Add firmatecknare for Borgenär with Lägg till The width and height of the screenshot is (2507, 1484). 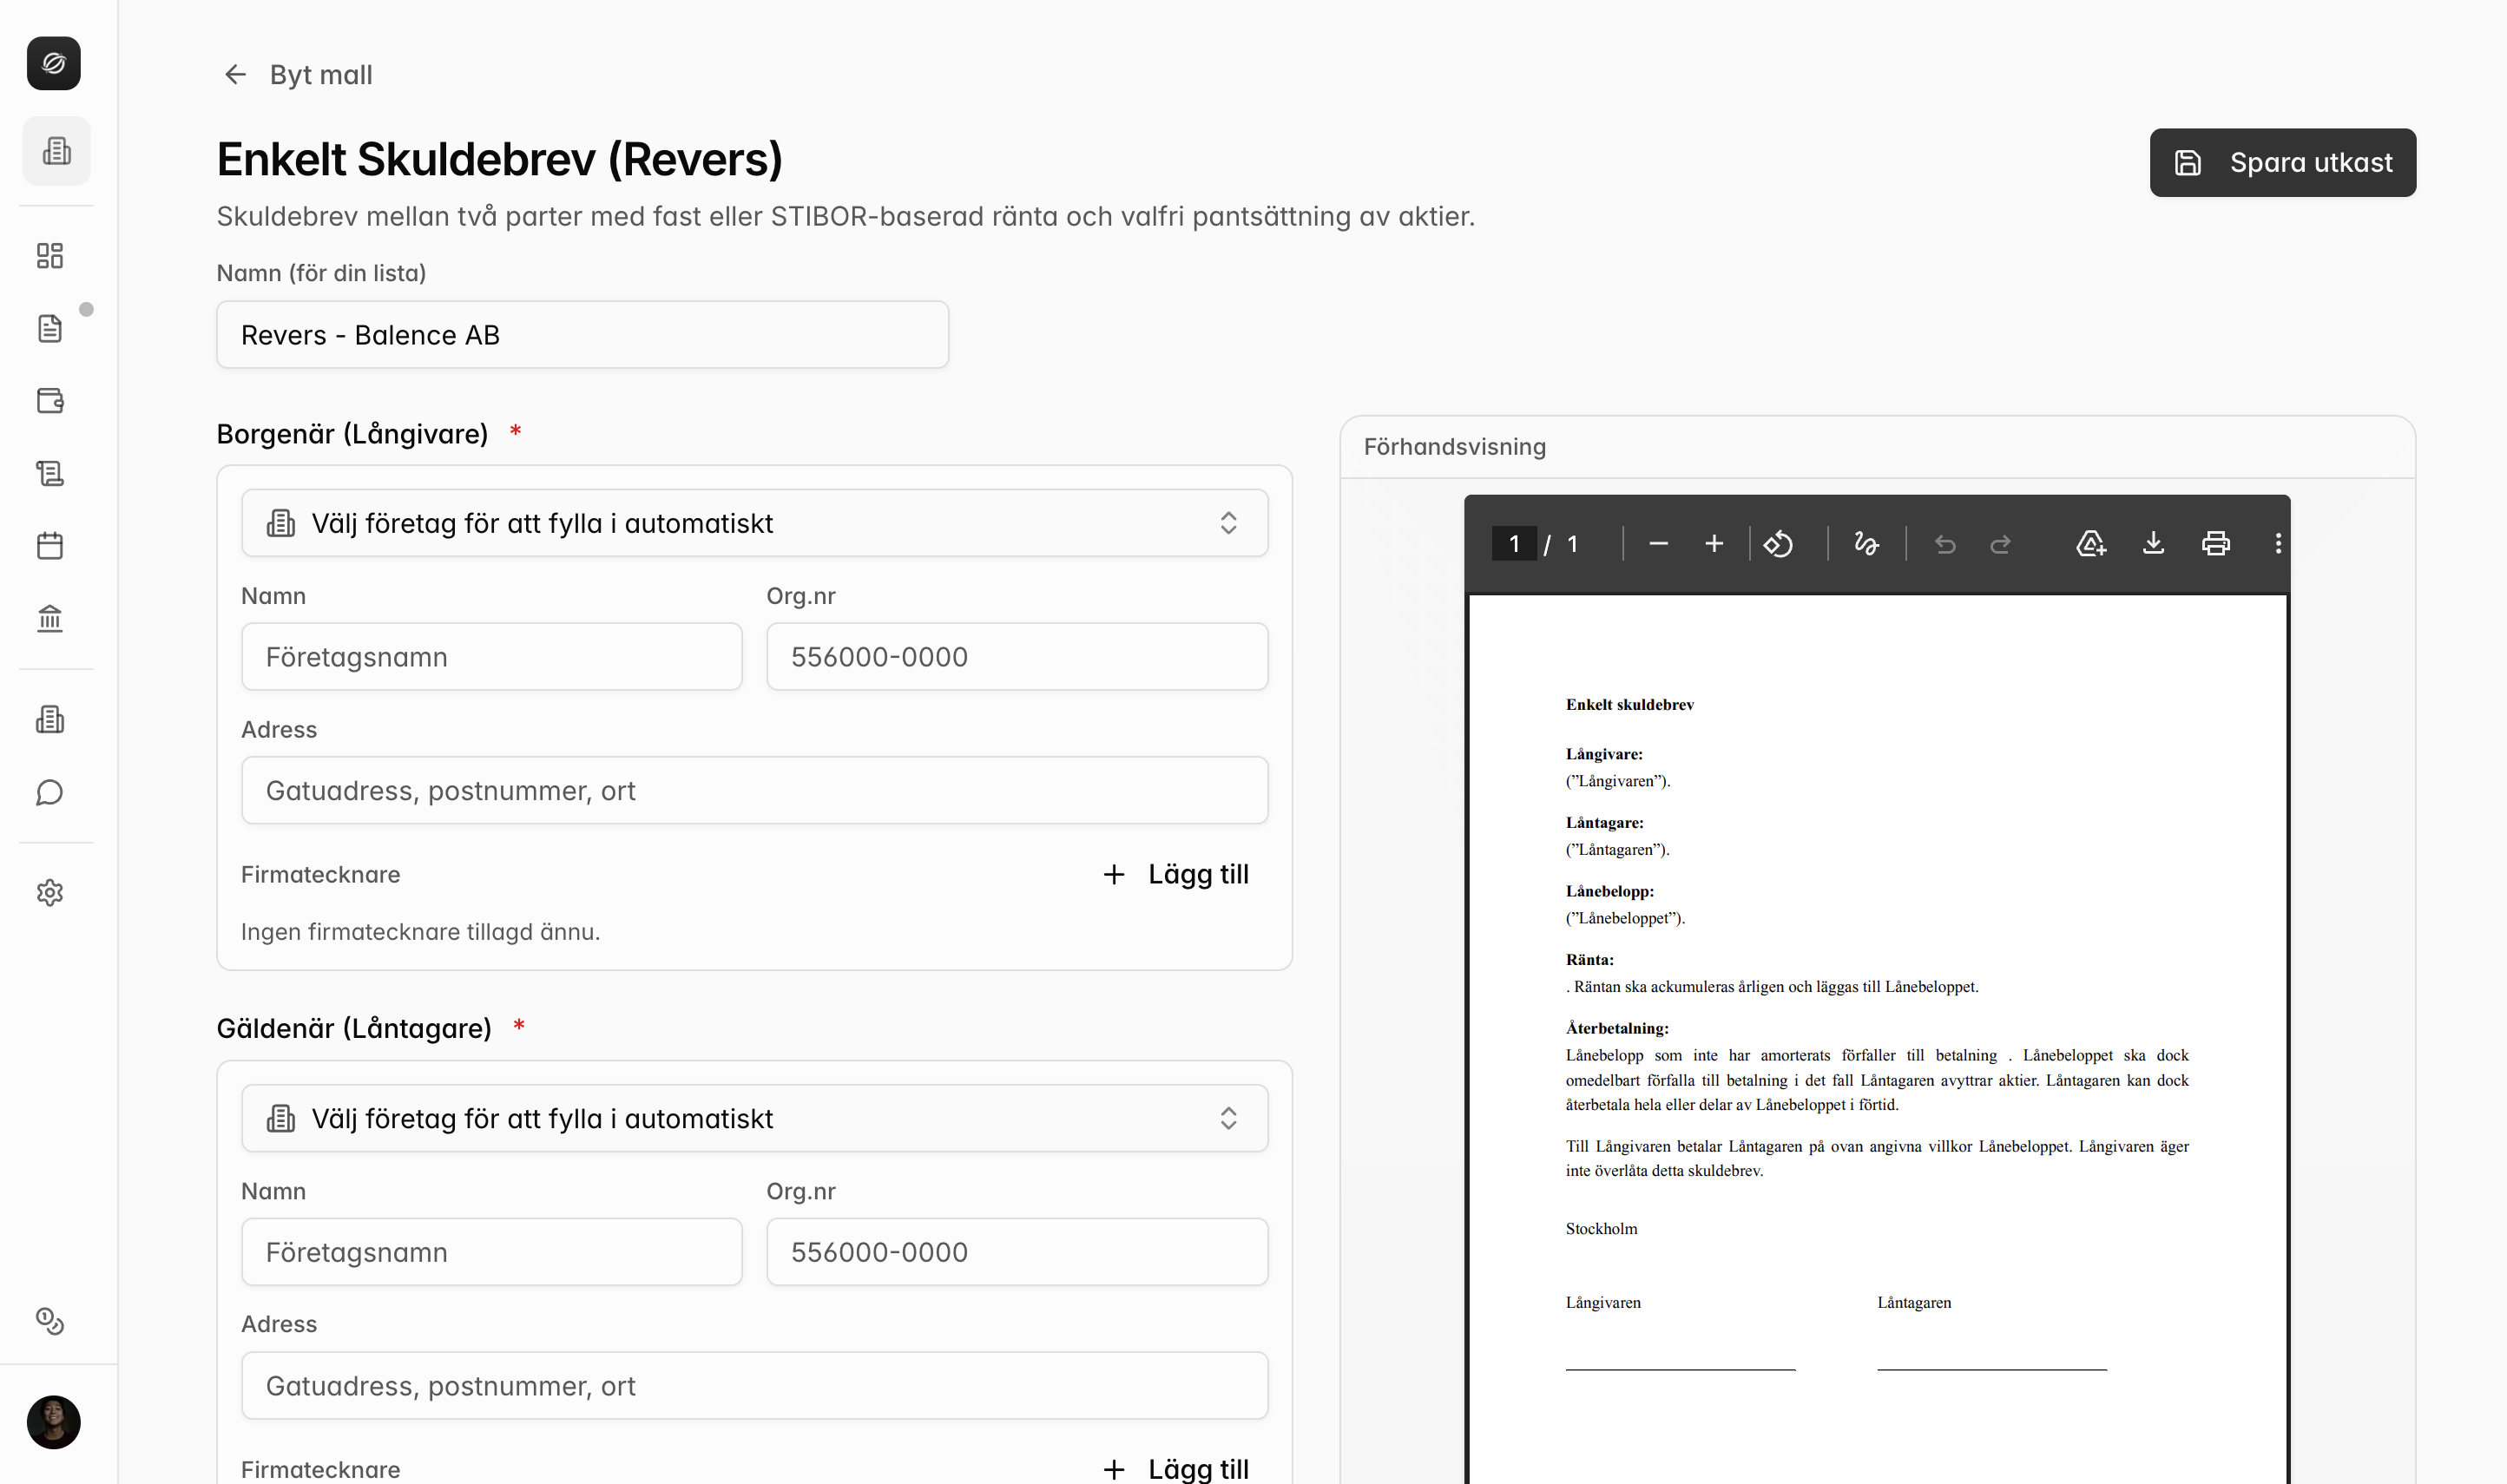(x=1176, y=874)
